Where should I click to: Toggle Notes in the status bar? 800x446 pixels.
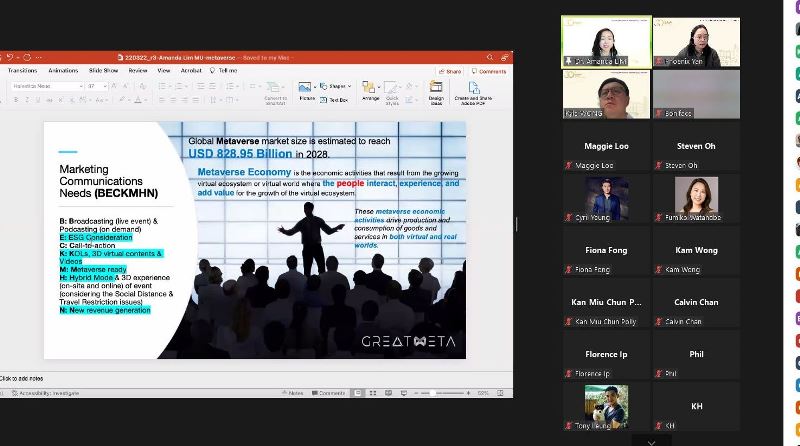point(292,393)
